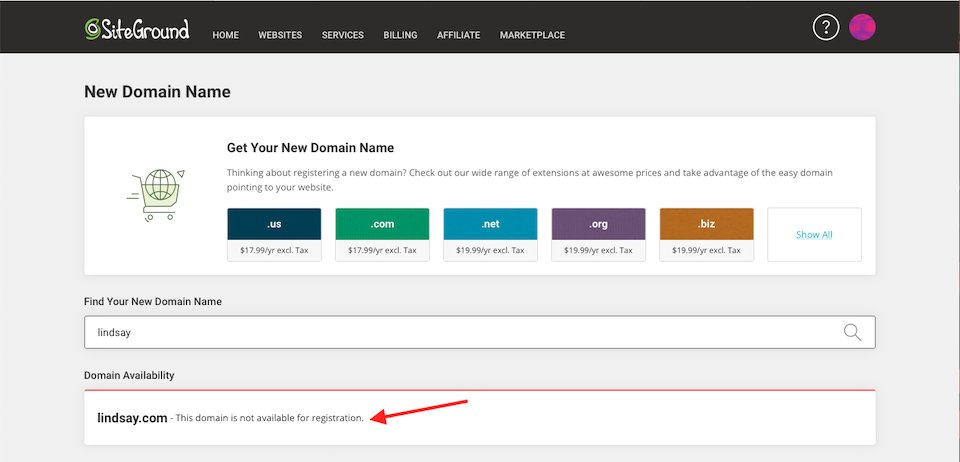Select the green .com extension tile
Image resolution: width=960 pixels, height=462 pixels.
tap(382, 225)
